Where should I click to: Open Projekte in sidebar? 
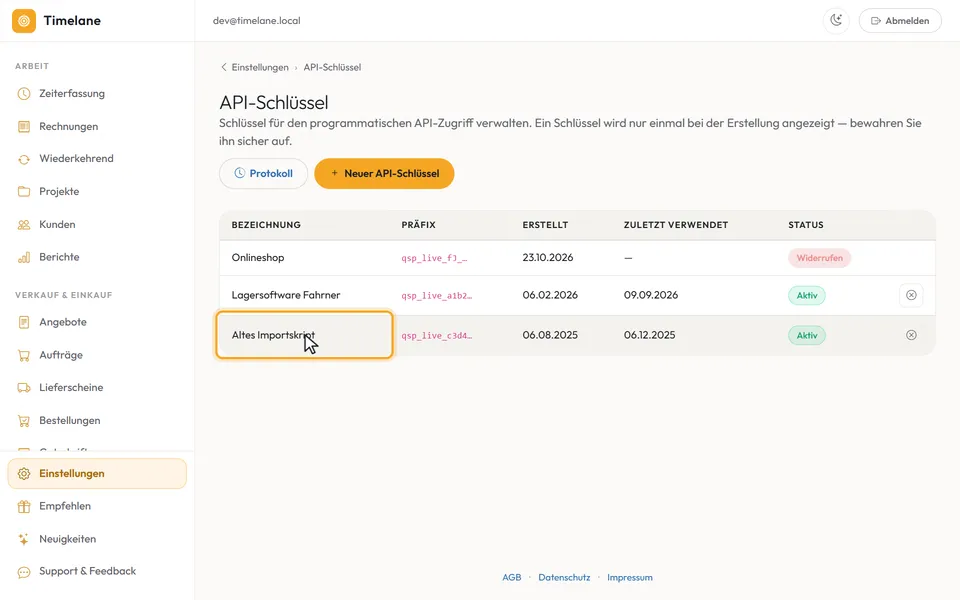97,192
